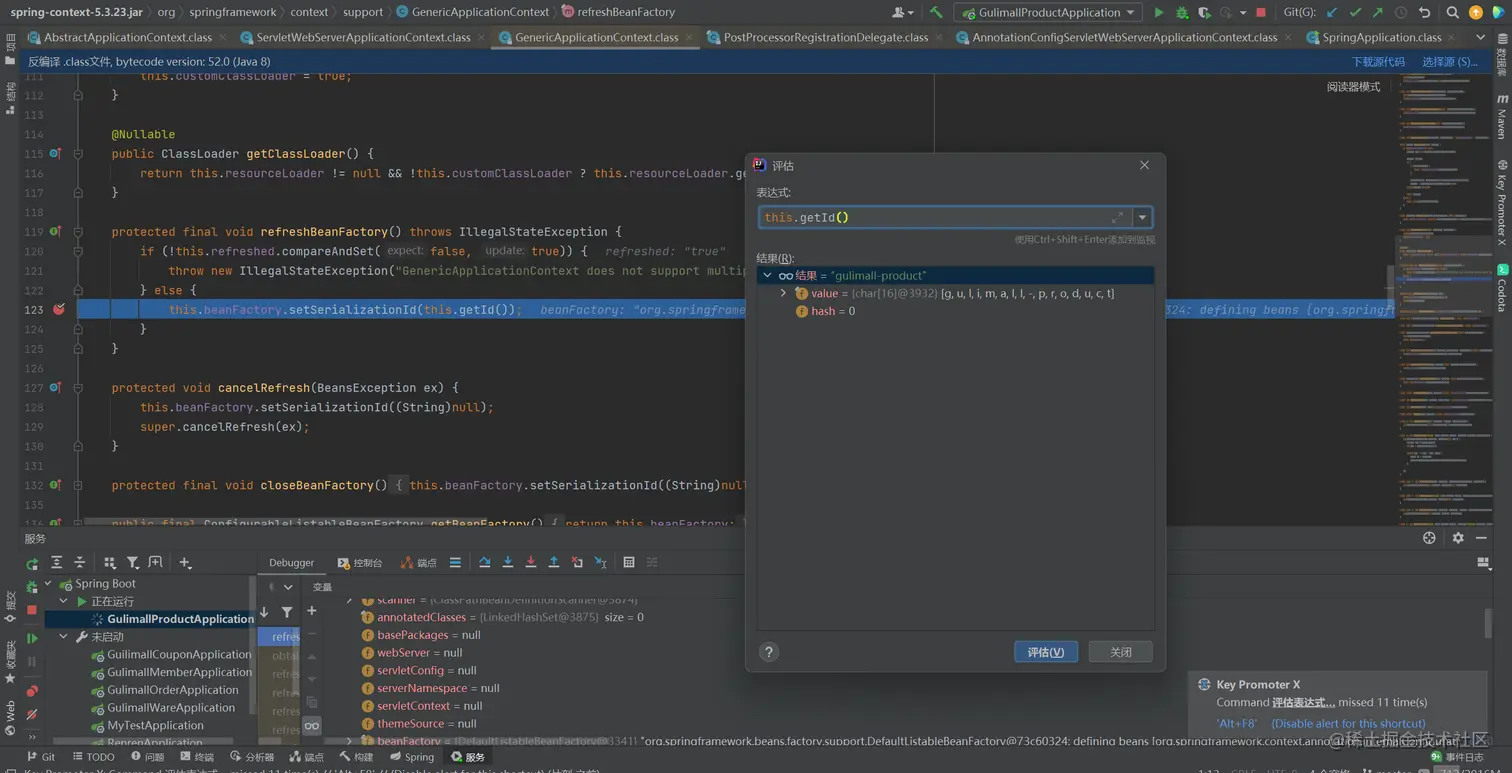Collapse the 结果 result node

[768, 276]
